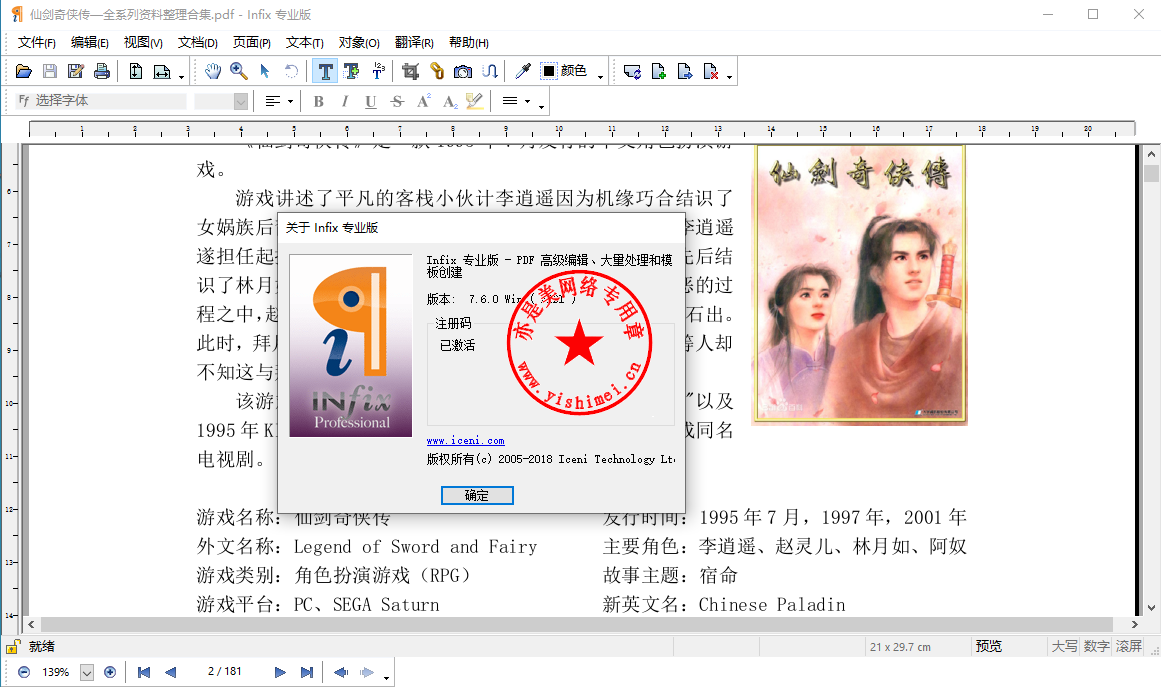The image size is (1161, 687).
Task: Expand the color toolbar overflow arrow
Action: point(600,76)
